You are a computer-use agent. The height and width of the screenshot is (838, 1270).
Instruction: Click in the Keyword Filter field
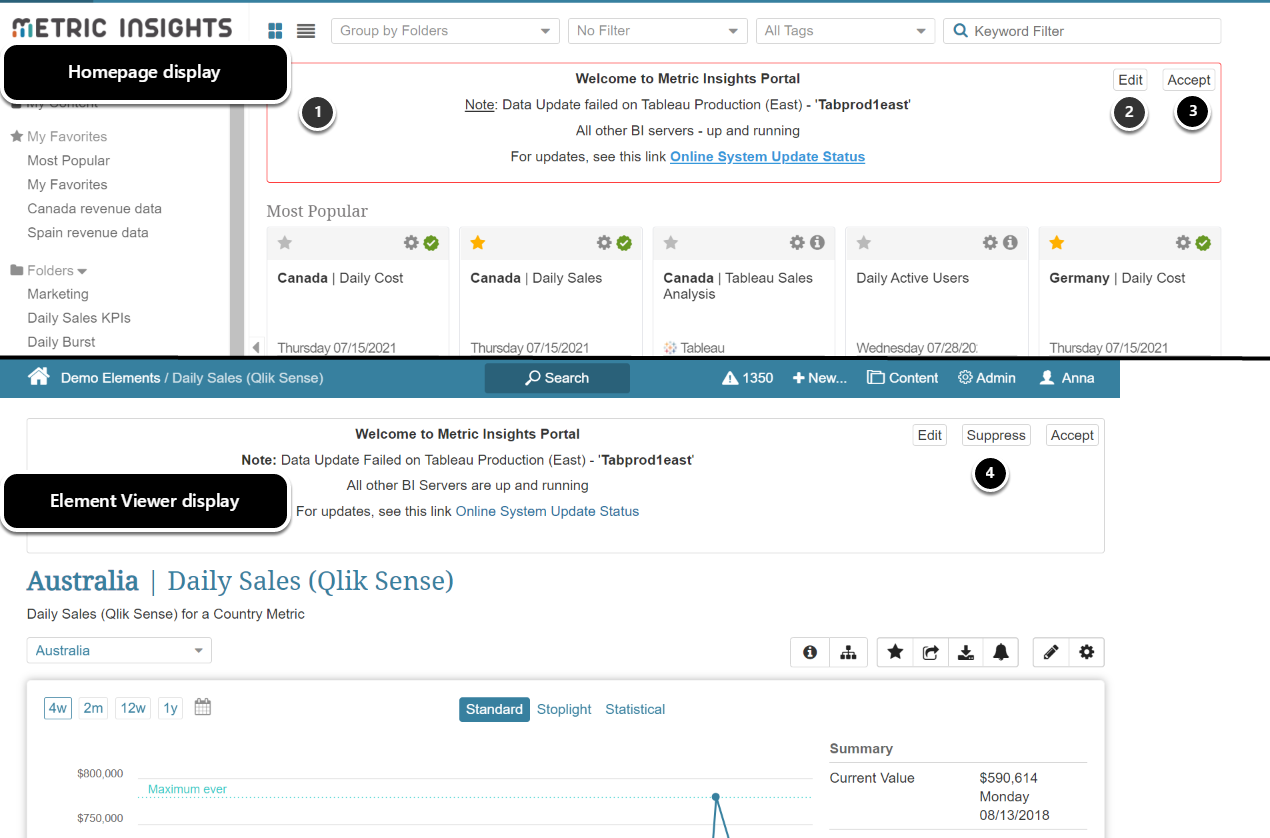pyautogui.click(x=1082, y=31)
